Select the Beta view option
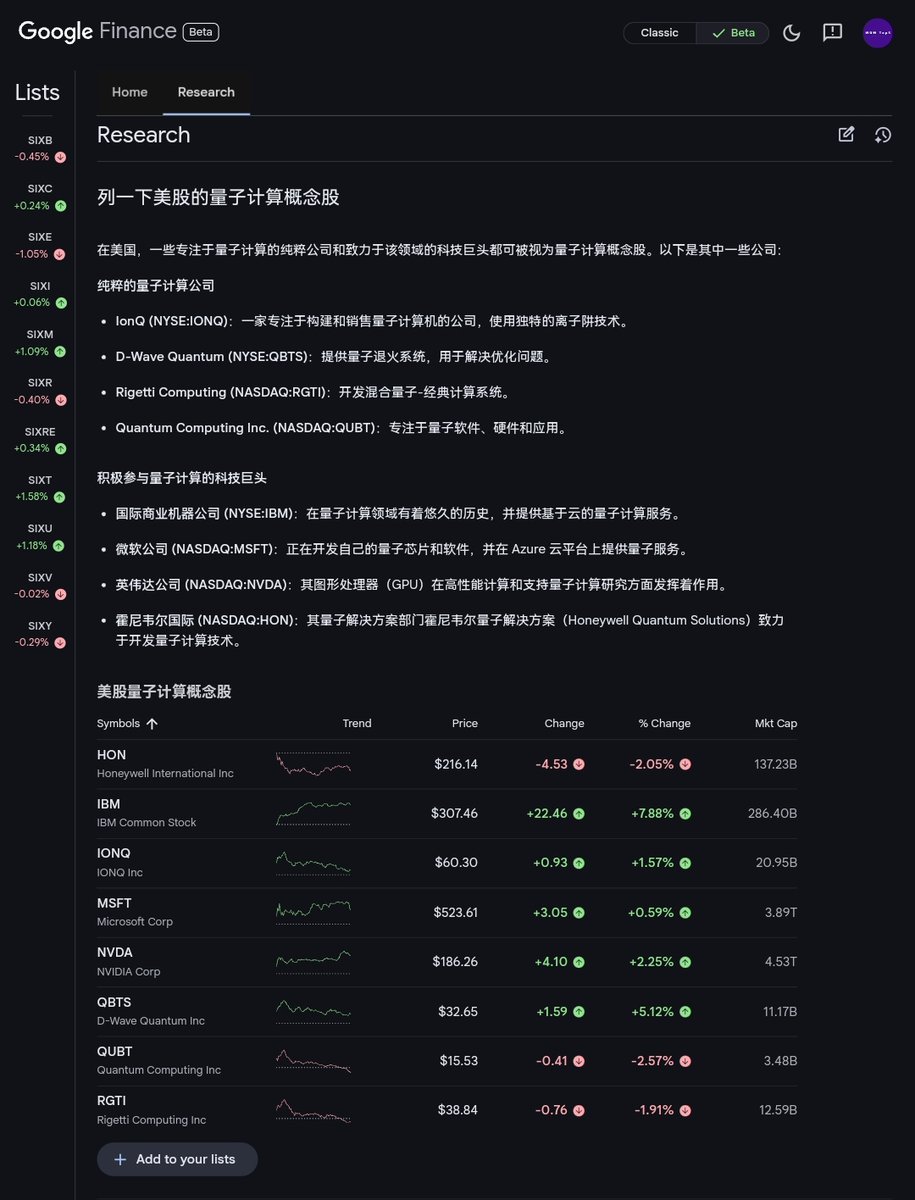 click(733, 33)
